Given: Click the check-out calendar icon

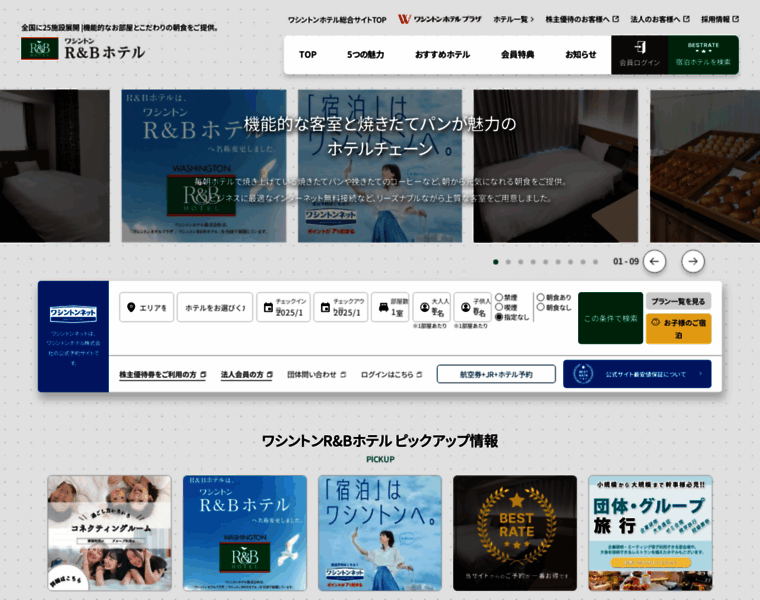Looking at the screenshot, I should click(325, 307).
